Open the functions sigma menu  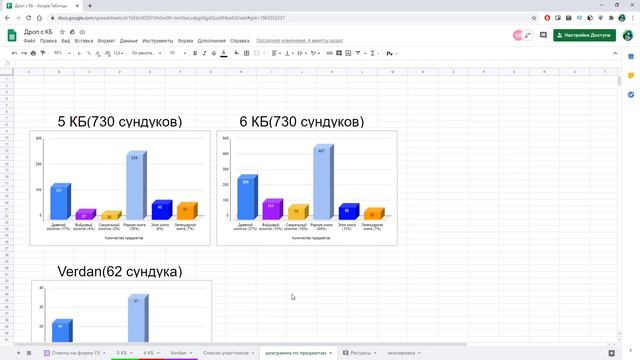373,53
